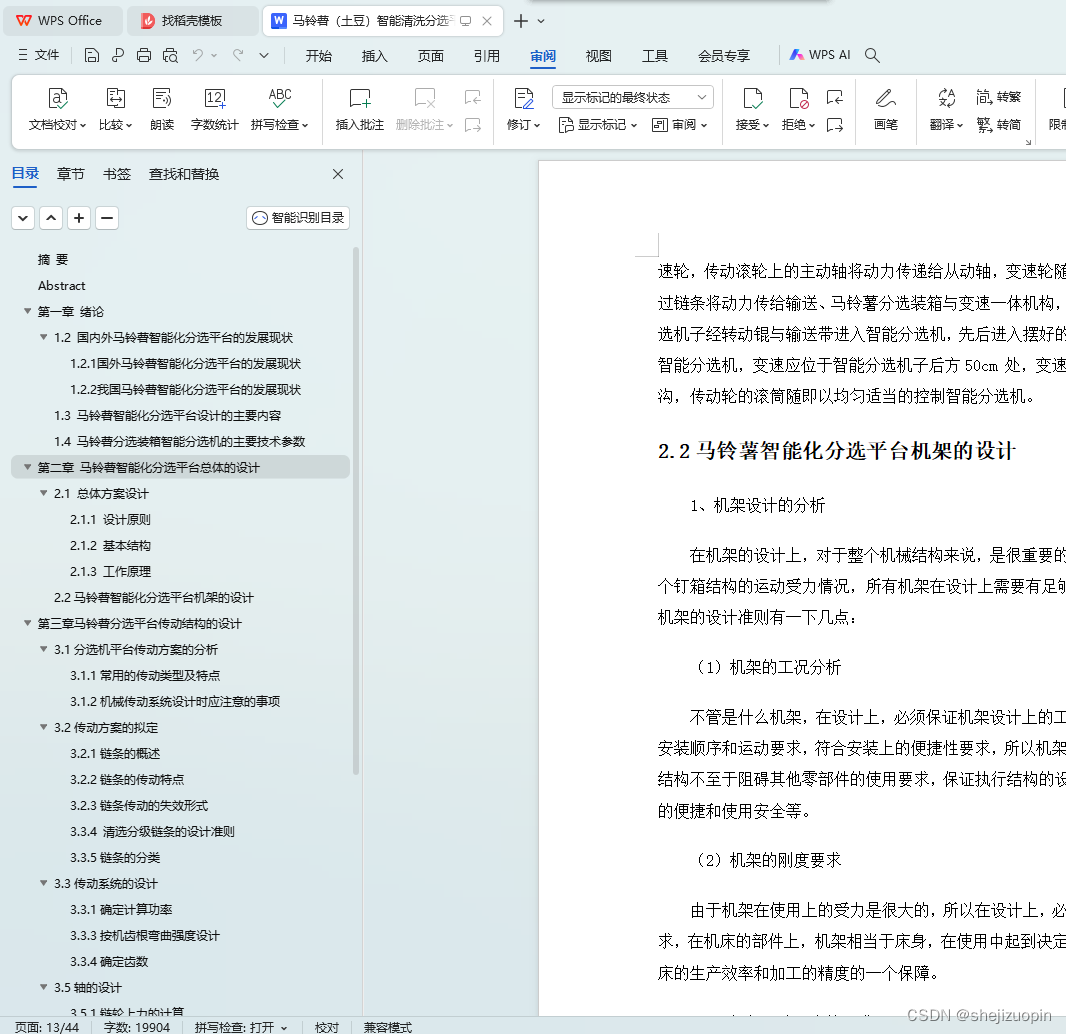Jump to 摘 要 in the outline

53,260
